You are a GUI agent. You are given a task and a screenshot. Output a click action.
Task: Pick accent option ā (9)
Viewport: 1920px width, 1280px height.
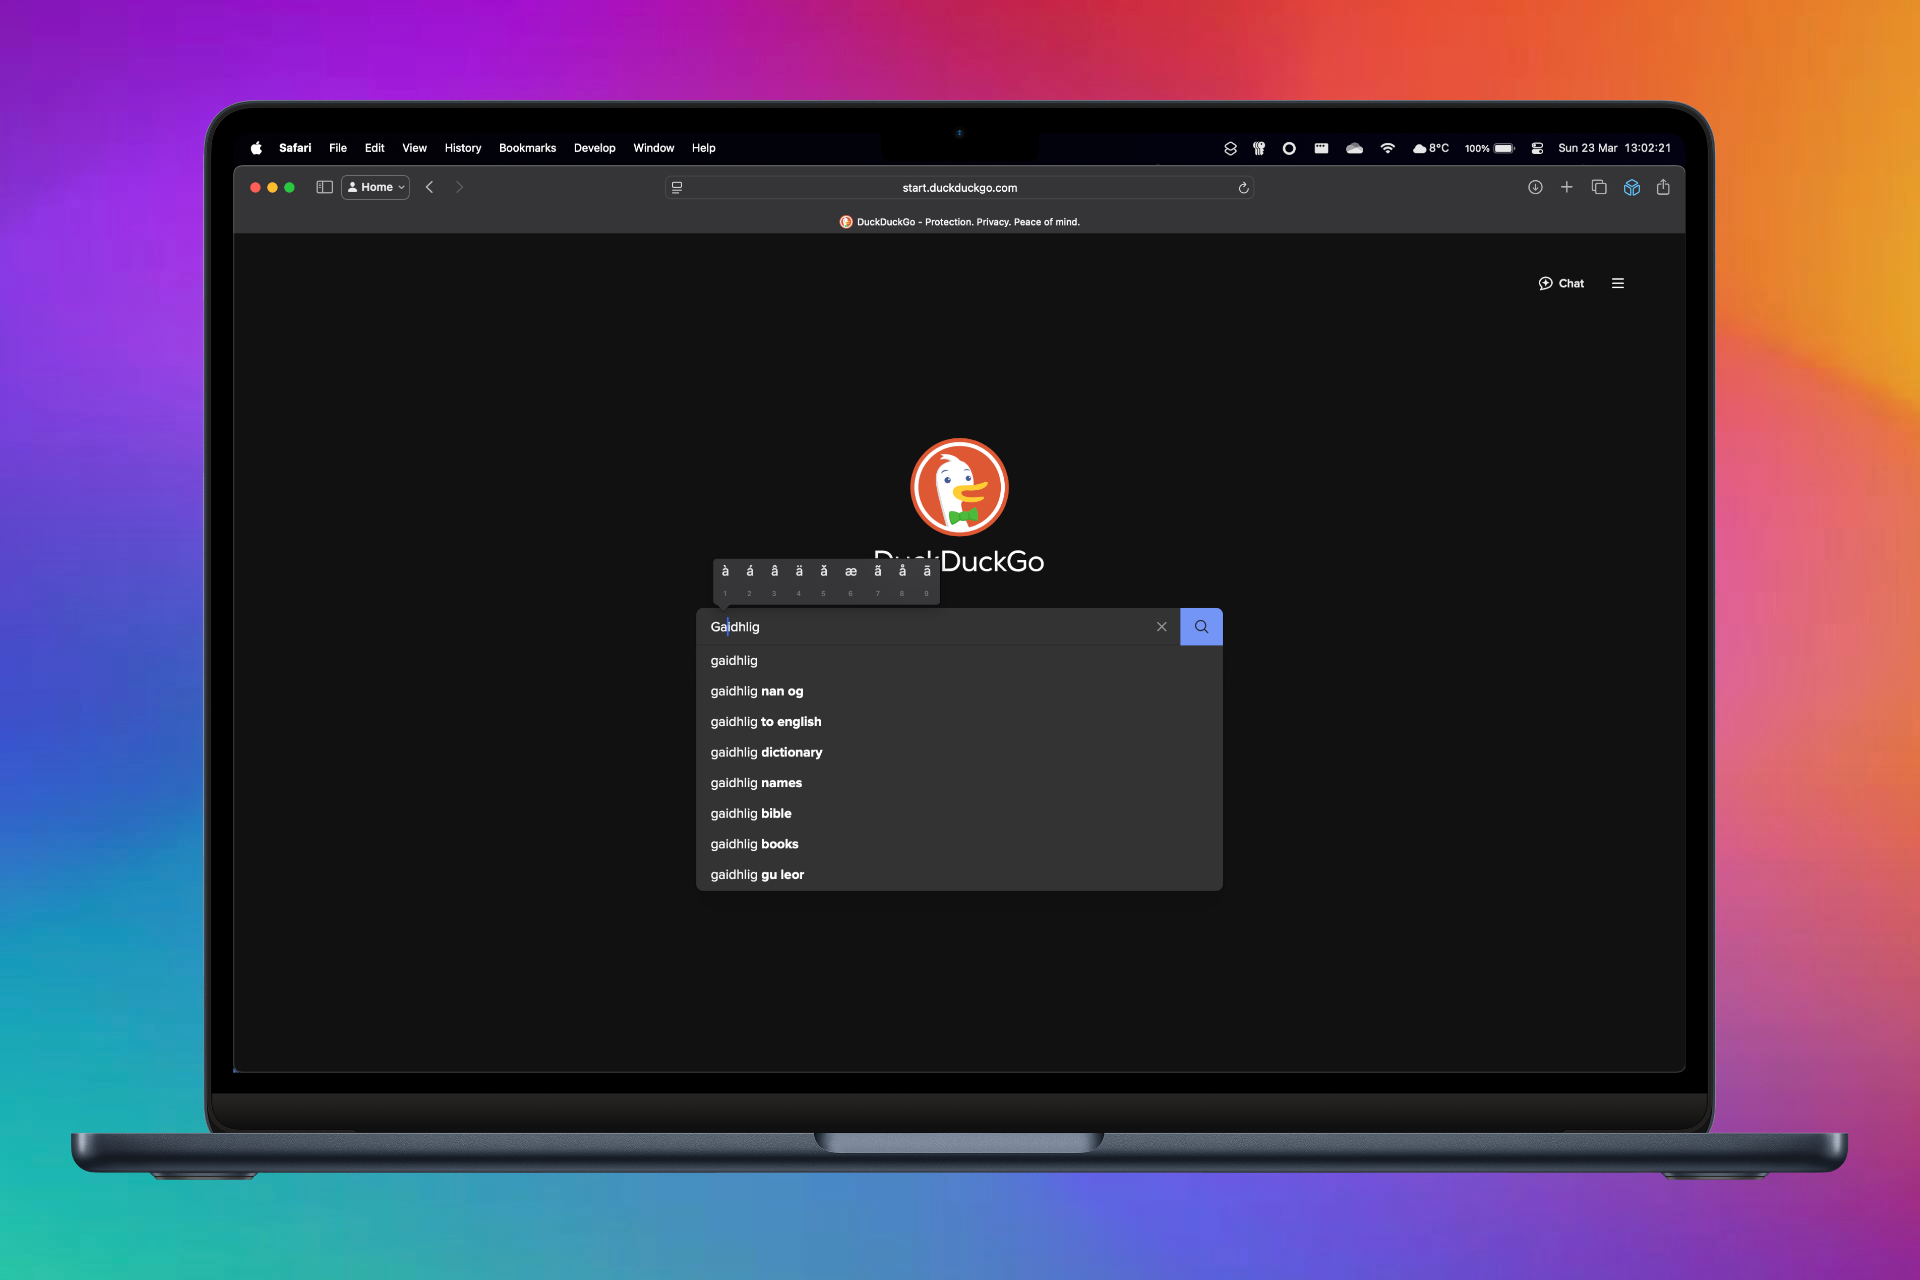tap(927, 580)
